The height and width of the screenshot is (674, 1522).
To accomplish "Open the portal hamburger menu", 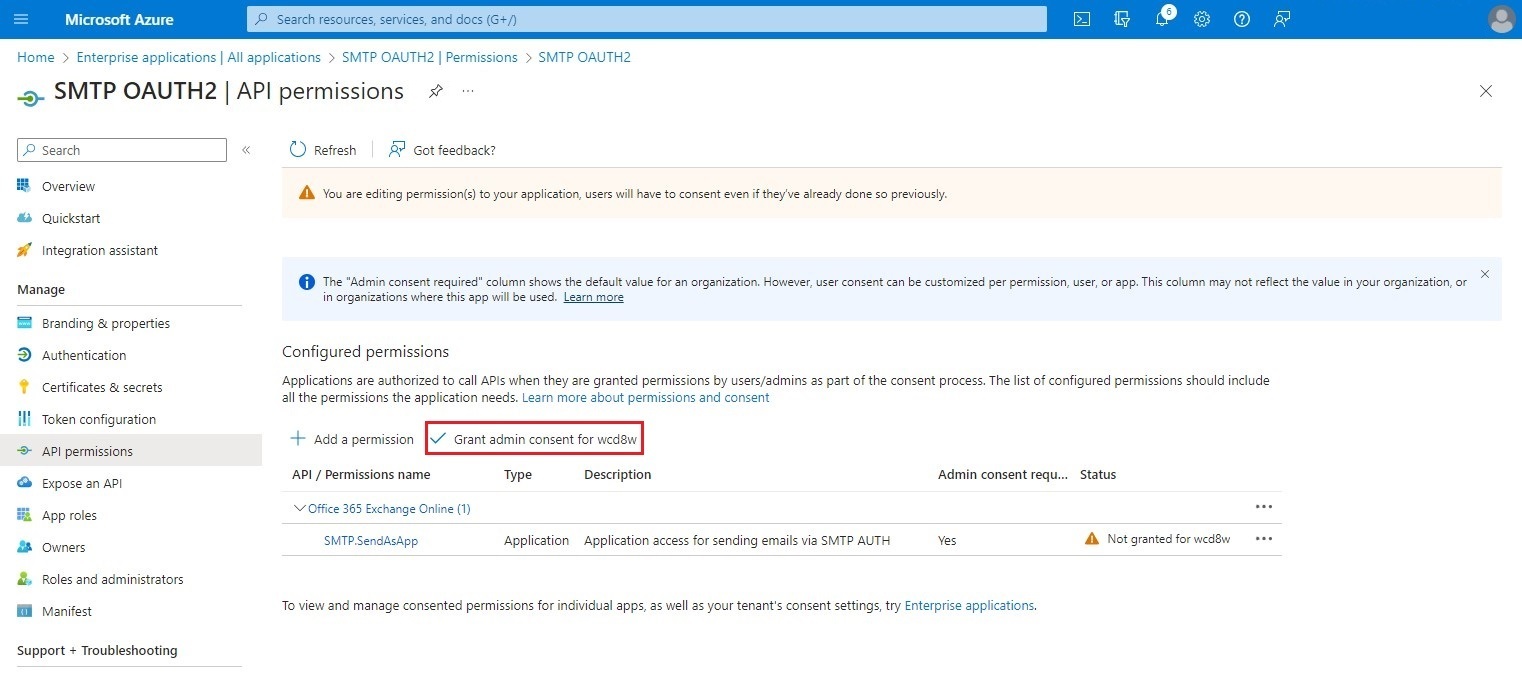I will point(21,19).
